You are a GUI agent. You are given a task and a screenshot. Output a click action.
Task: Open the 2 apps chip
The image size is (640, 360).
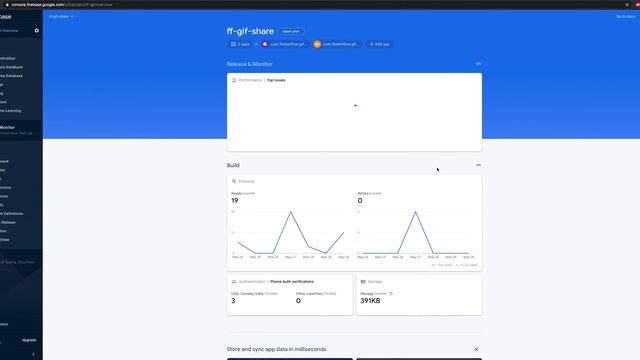[x=240, y=44]
